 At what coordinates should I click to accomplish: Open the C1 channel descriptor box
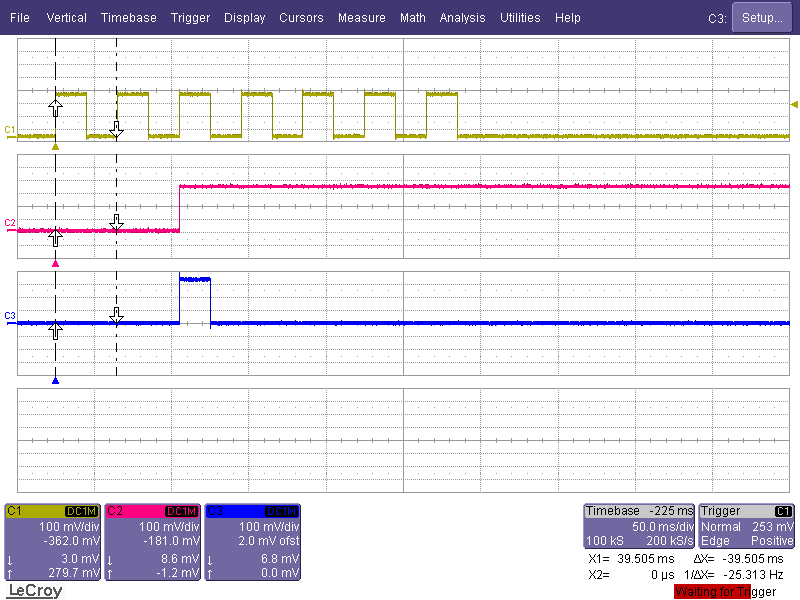click(53, 542)
